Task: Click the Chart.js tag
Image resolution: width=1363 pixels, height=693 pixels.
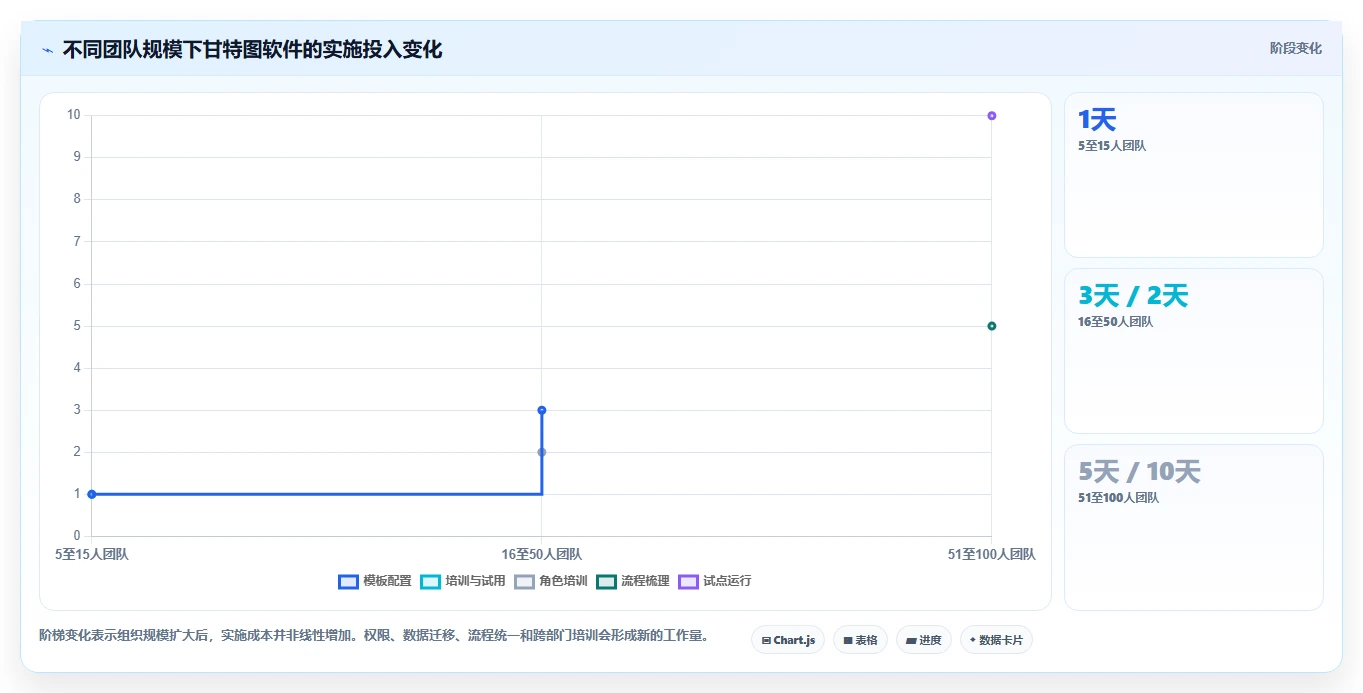Action: 788,640
